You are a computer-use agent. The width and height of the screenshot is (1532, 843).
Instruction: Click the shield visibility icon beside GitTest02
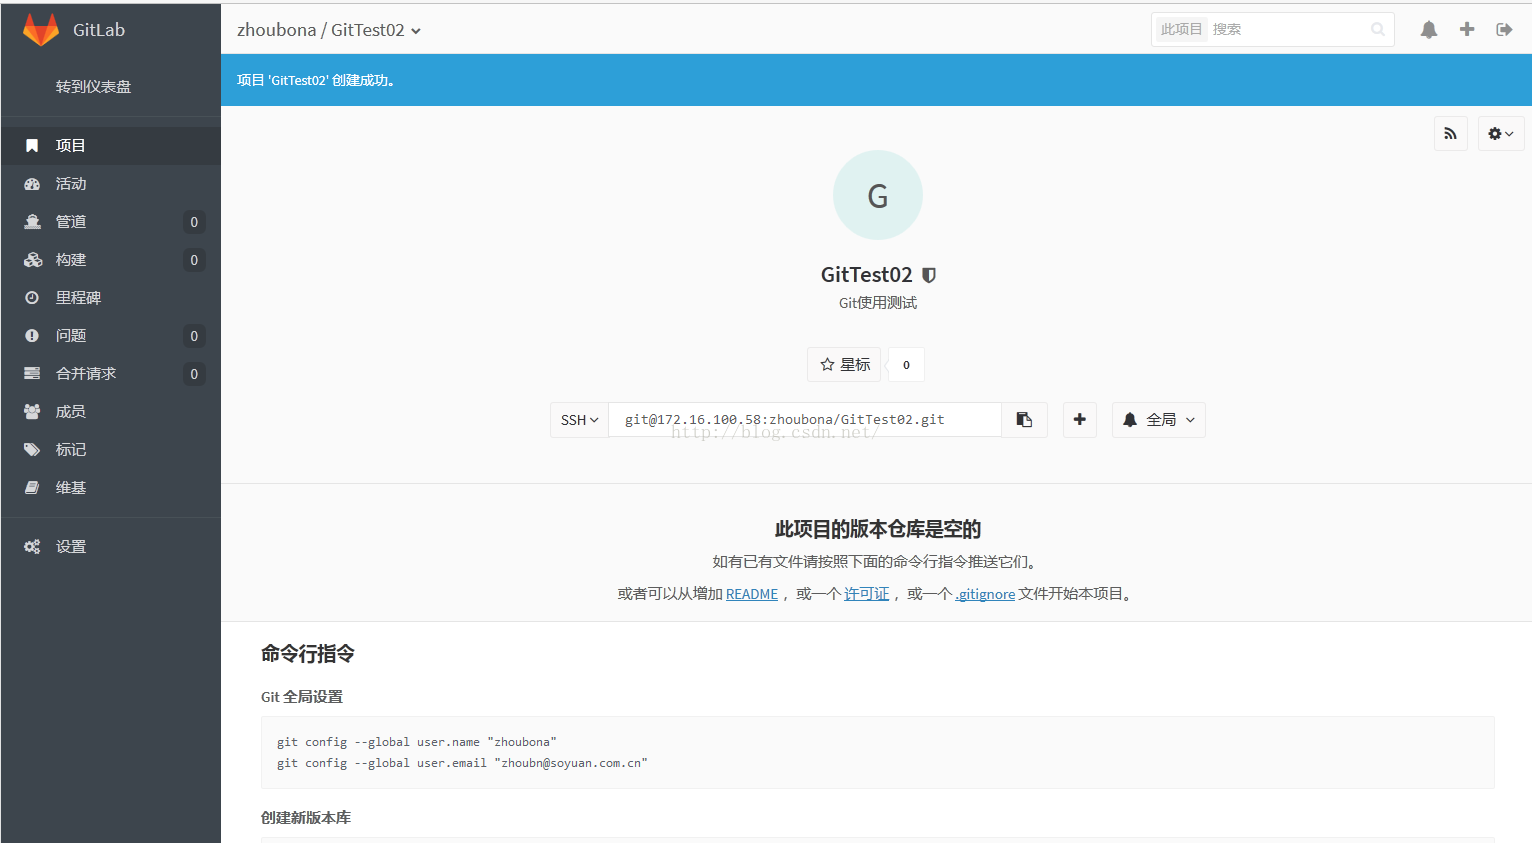click(929, 275)
